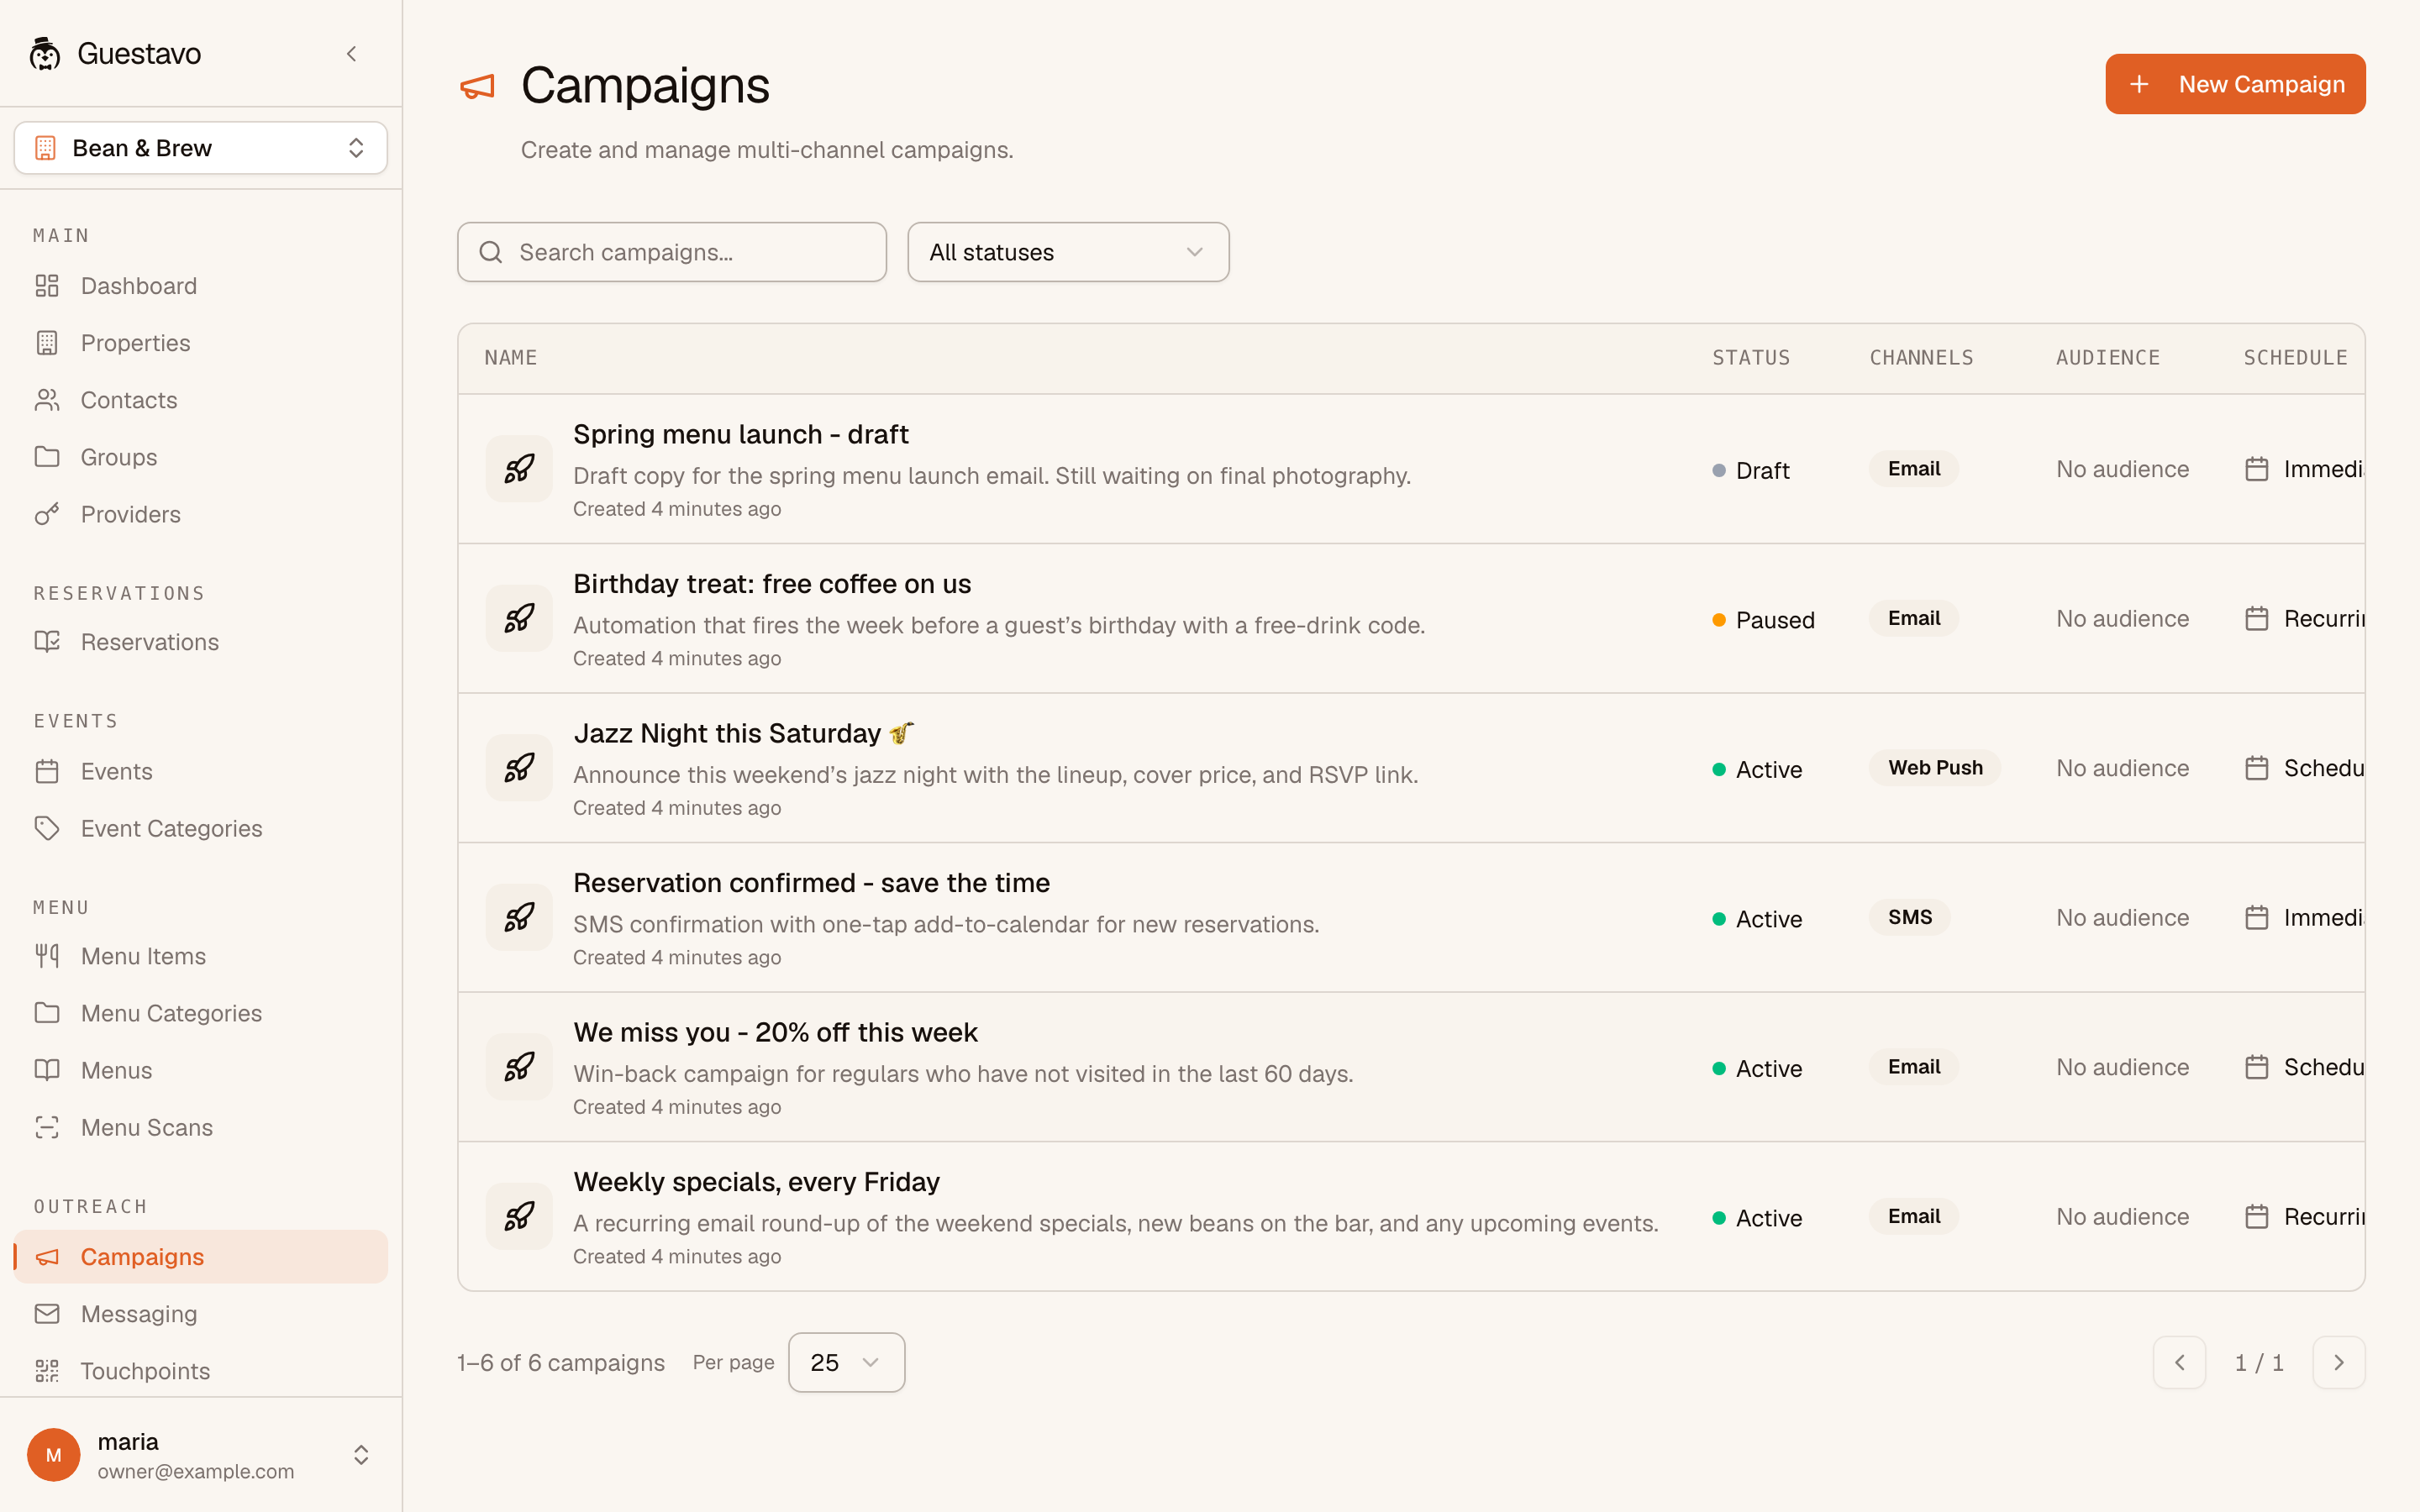Click rocket icon of We miss you row
The height and width of the screenshot is (1512, 2420).
tap(519, 1067)
